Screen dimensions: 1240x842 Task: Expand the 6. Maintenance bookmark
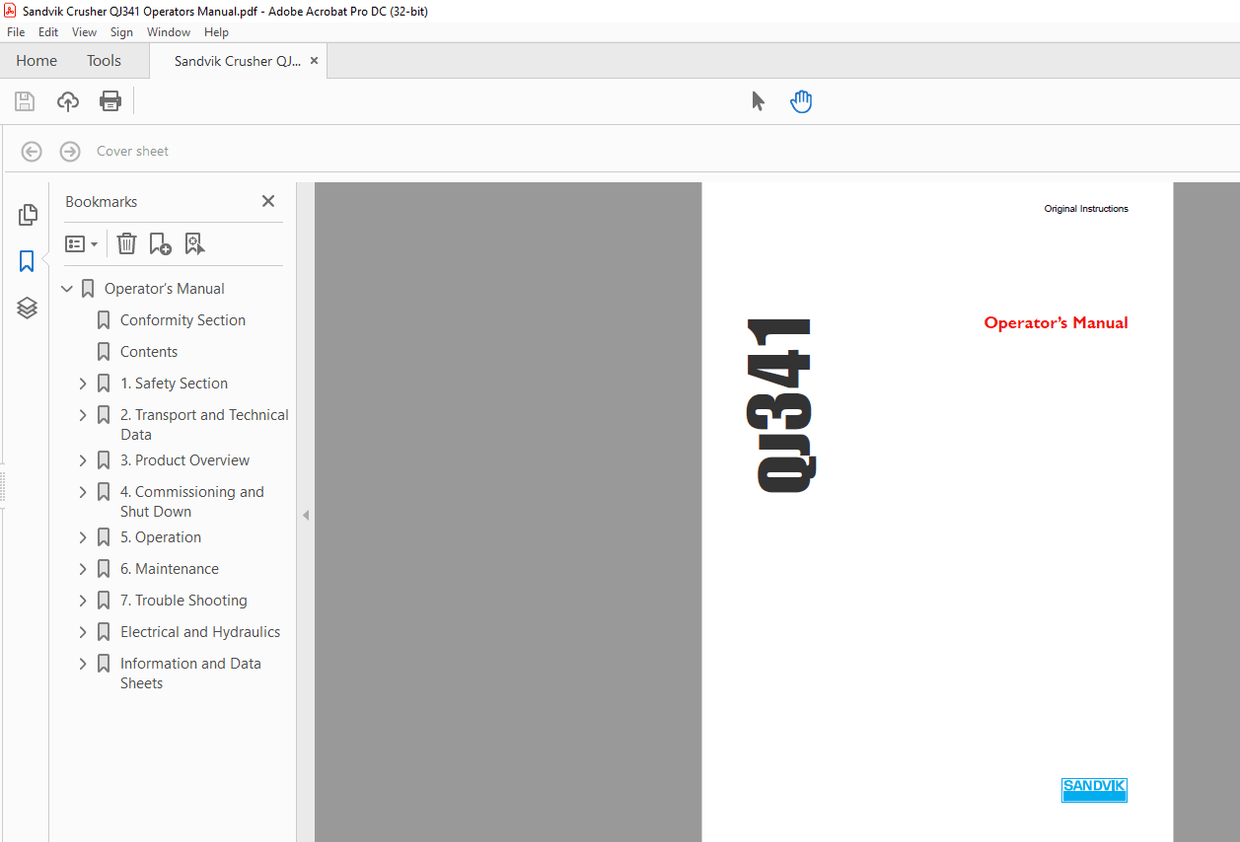pyautogui.click(x=83, y=569)
